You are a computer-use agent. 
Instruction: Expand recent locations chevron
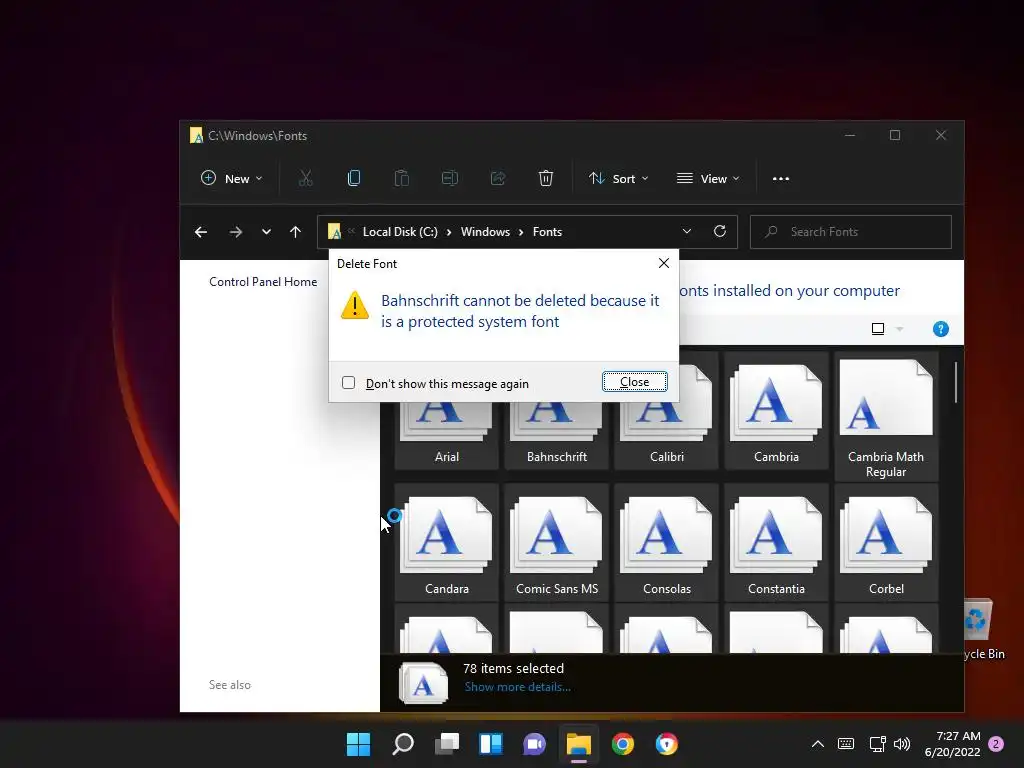pos(266,232)
